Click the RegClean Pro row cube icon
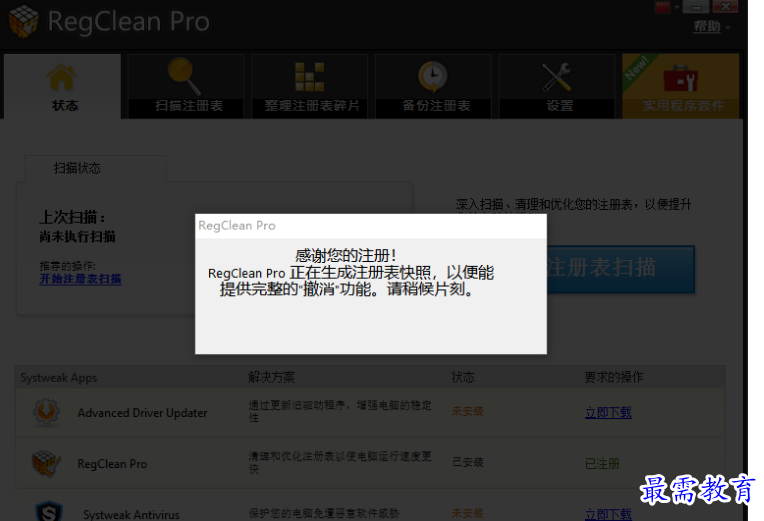This screenshot has width=764, height=521. point(46,463)
